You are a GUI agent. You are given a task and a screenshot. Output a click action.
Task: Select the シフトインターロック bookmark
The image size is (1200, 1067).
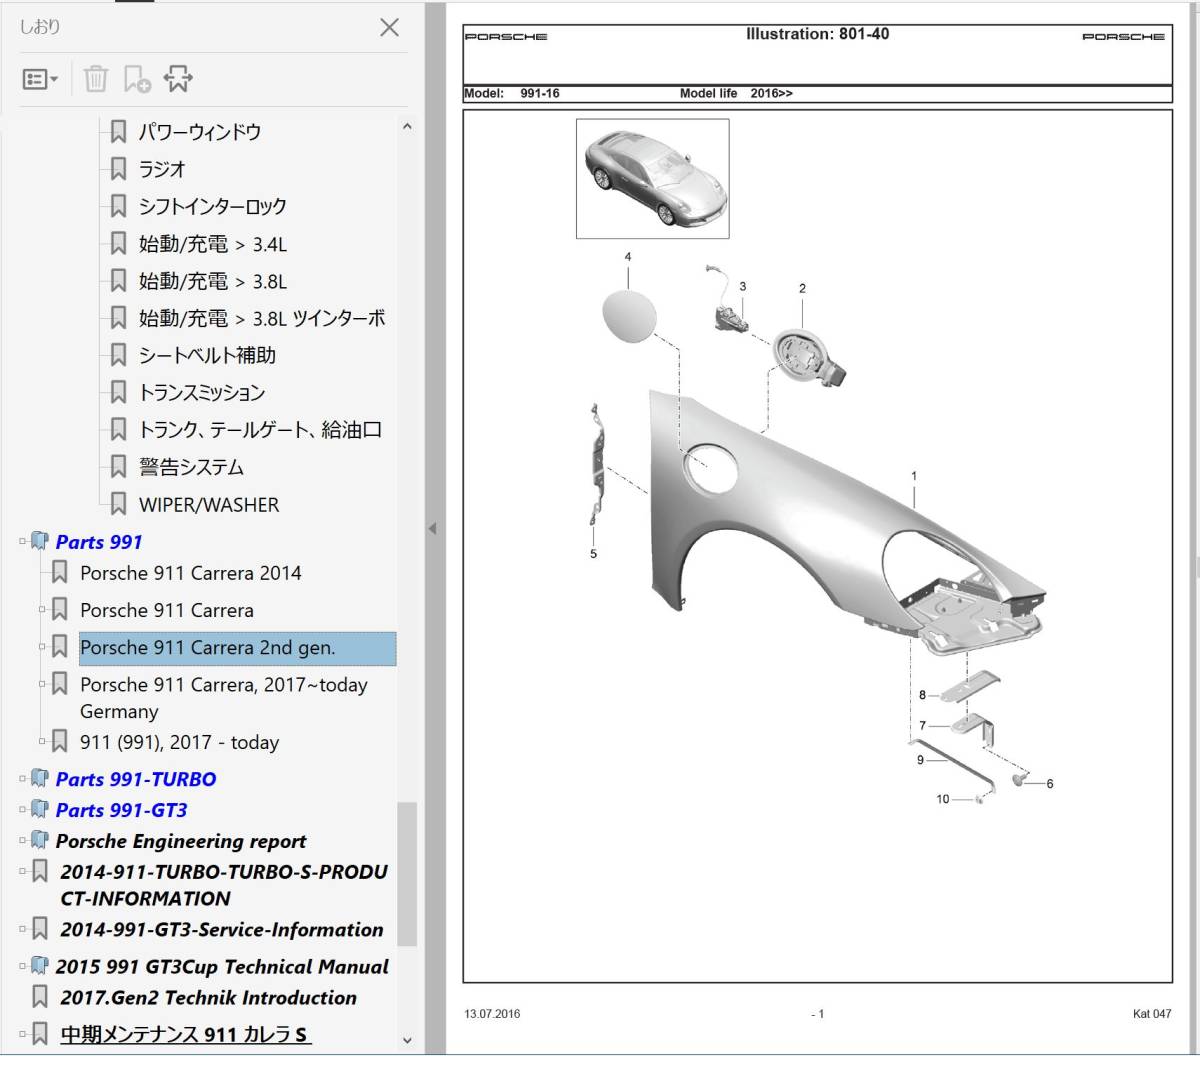[x=213, y=206]
